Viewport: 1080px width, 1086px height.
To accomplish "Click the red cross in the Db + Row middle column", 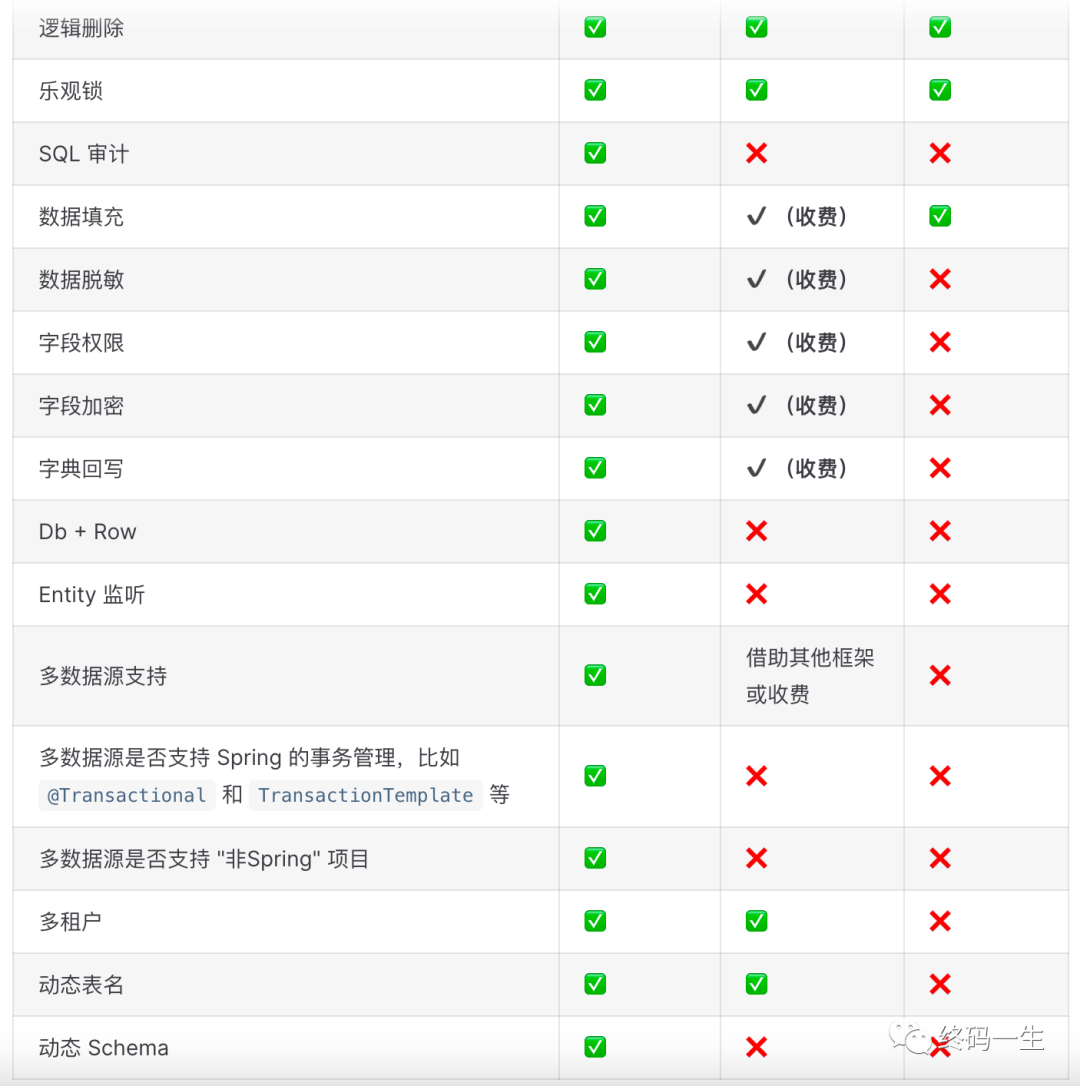I will click(756, 531).
